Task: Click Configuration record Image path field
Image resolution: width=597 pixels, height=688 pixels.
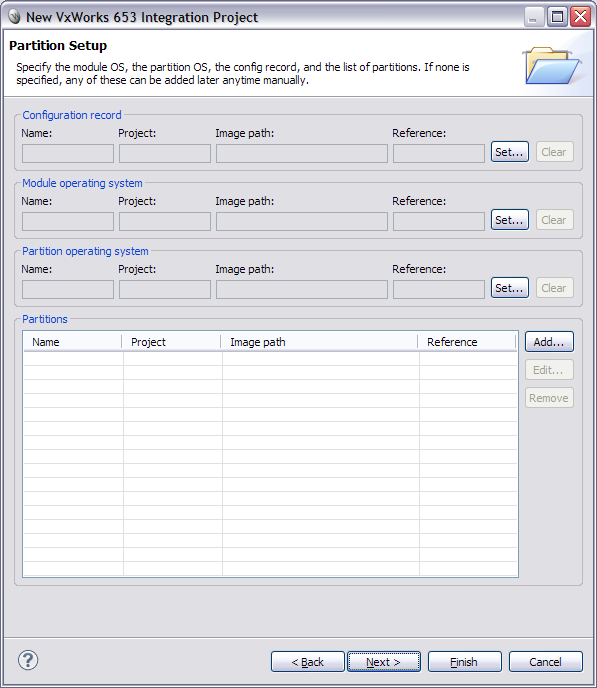Action: pyautogui.click(x=302, y=154)
